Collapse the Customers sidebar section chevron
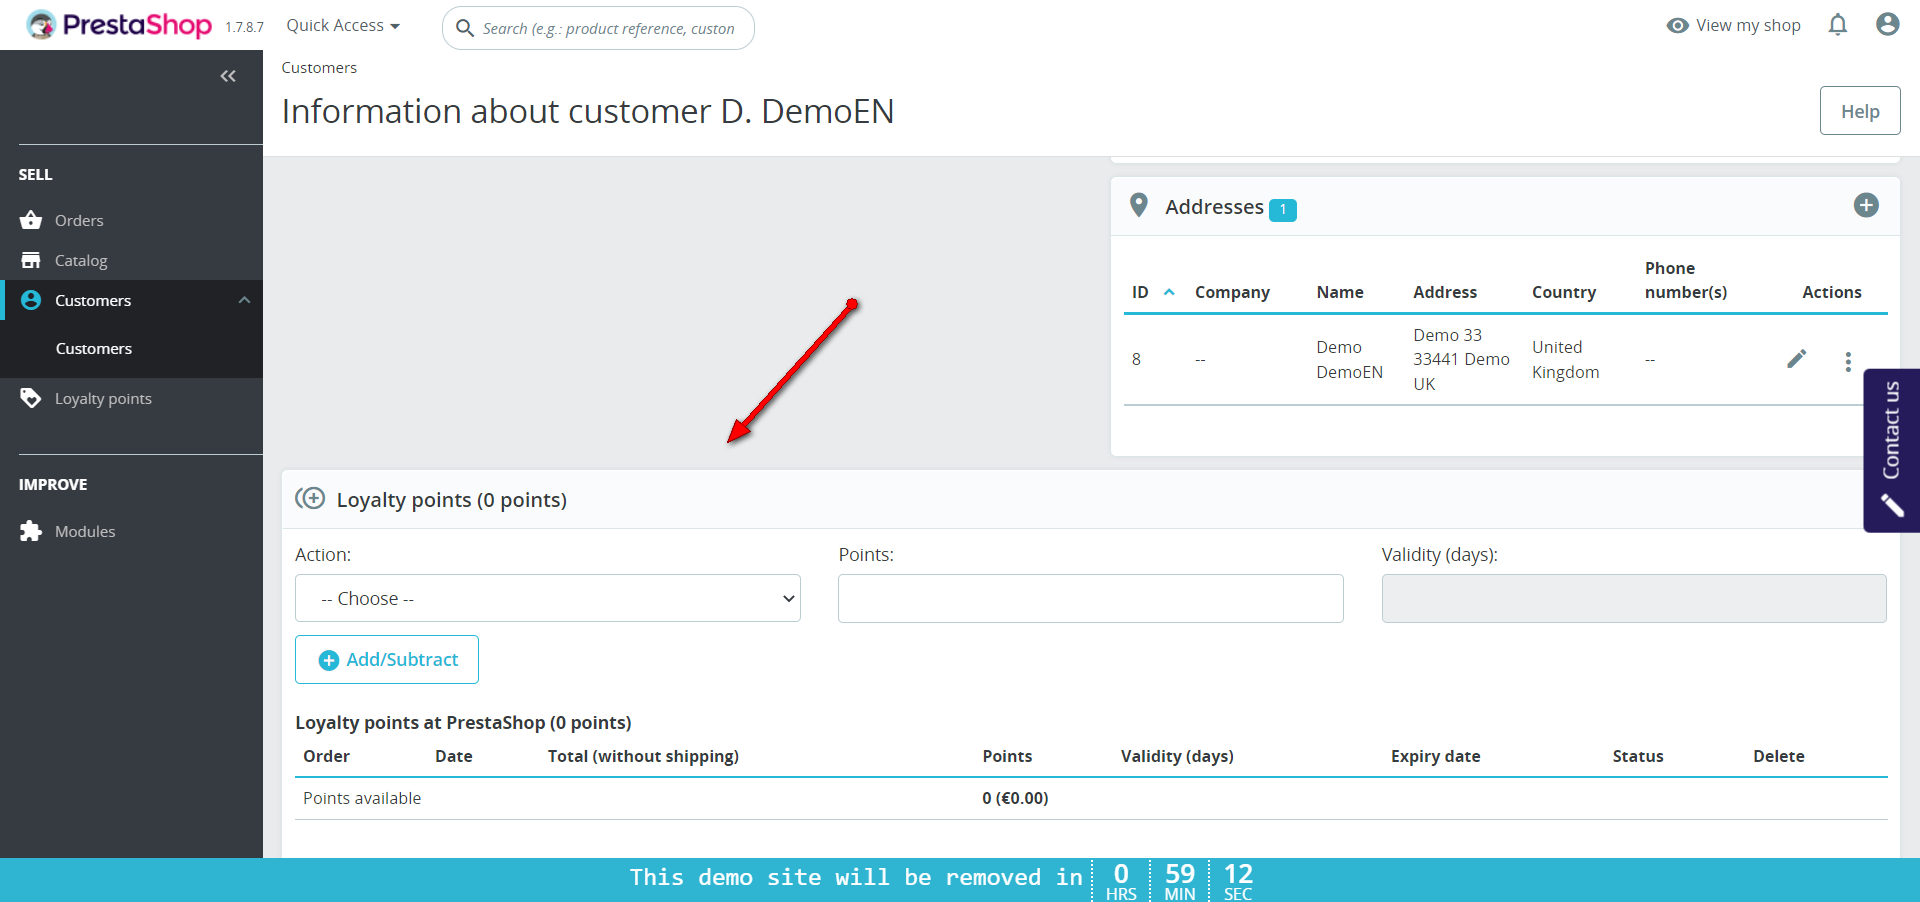This screenshot has width=1920, height=902. (x=244, y=300)
